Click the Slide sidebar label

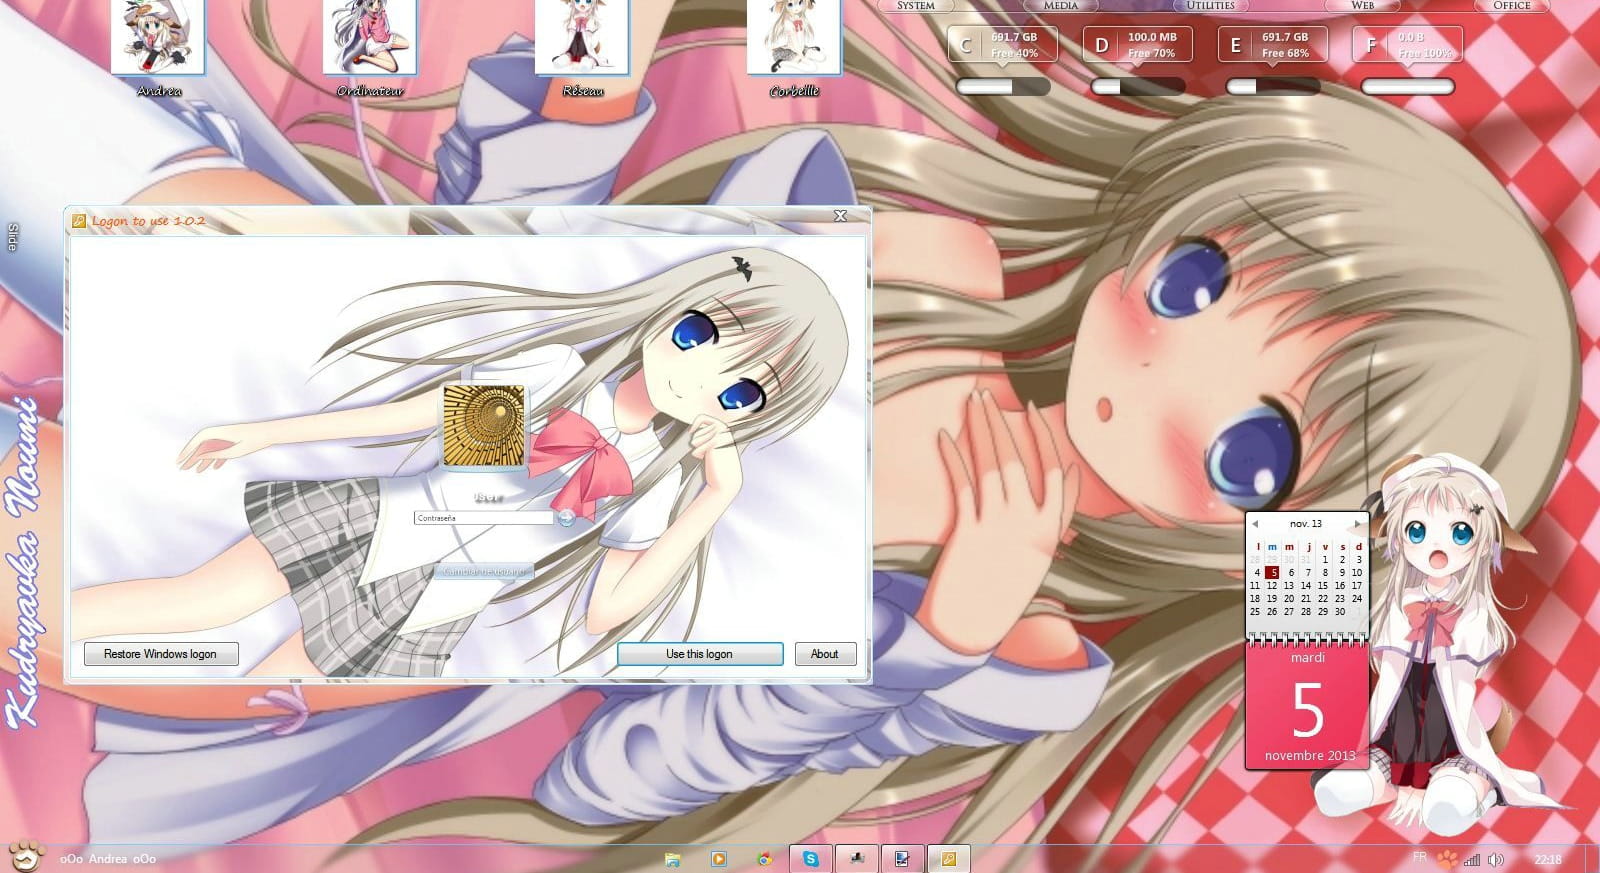coord(13,237)
